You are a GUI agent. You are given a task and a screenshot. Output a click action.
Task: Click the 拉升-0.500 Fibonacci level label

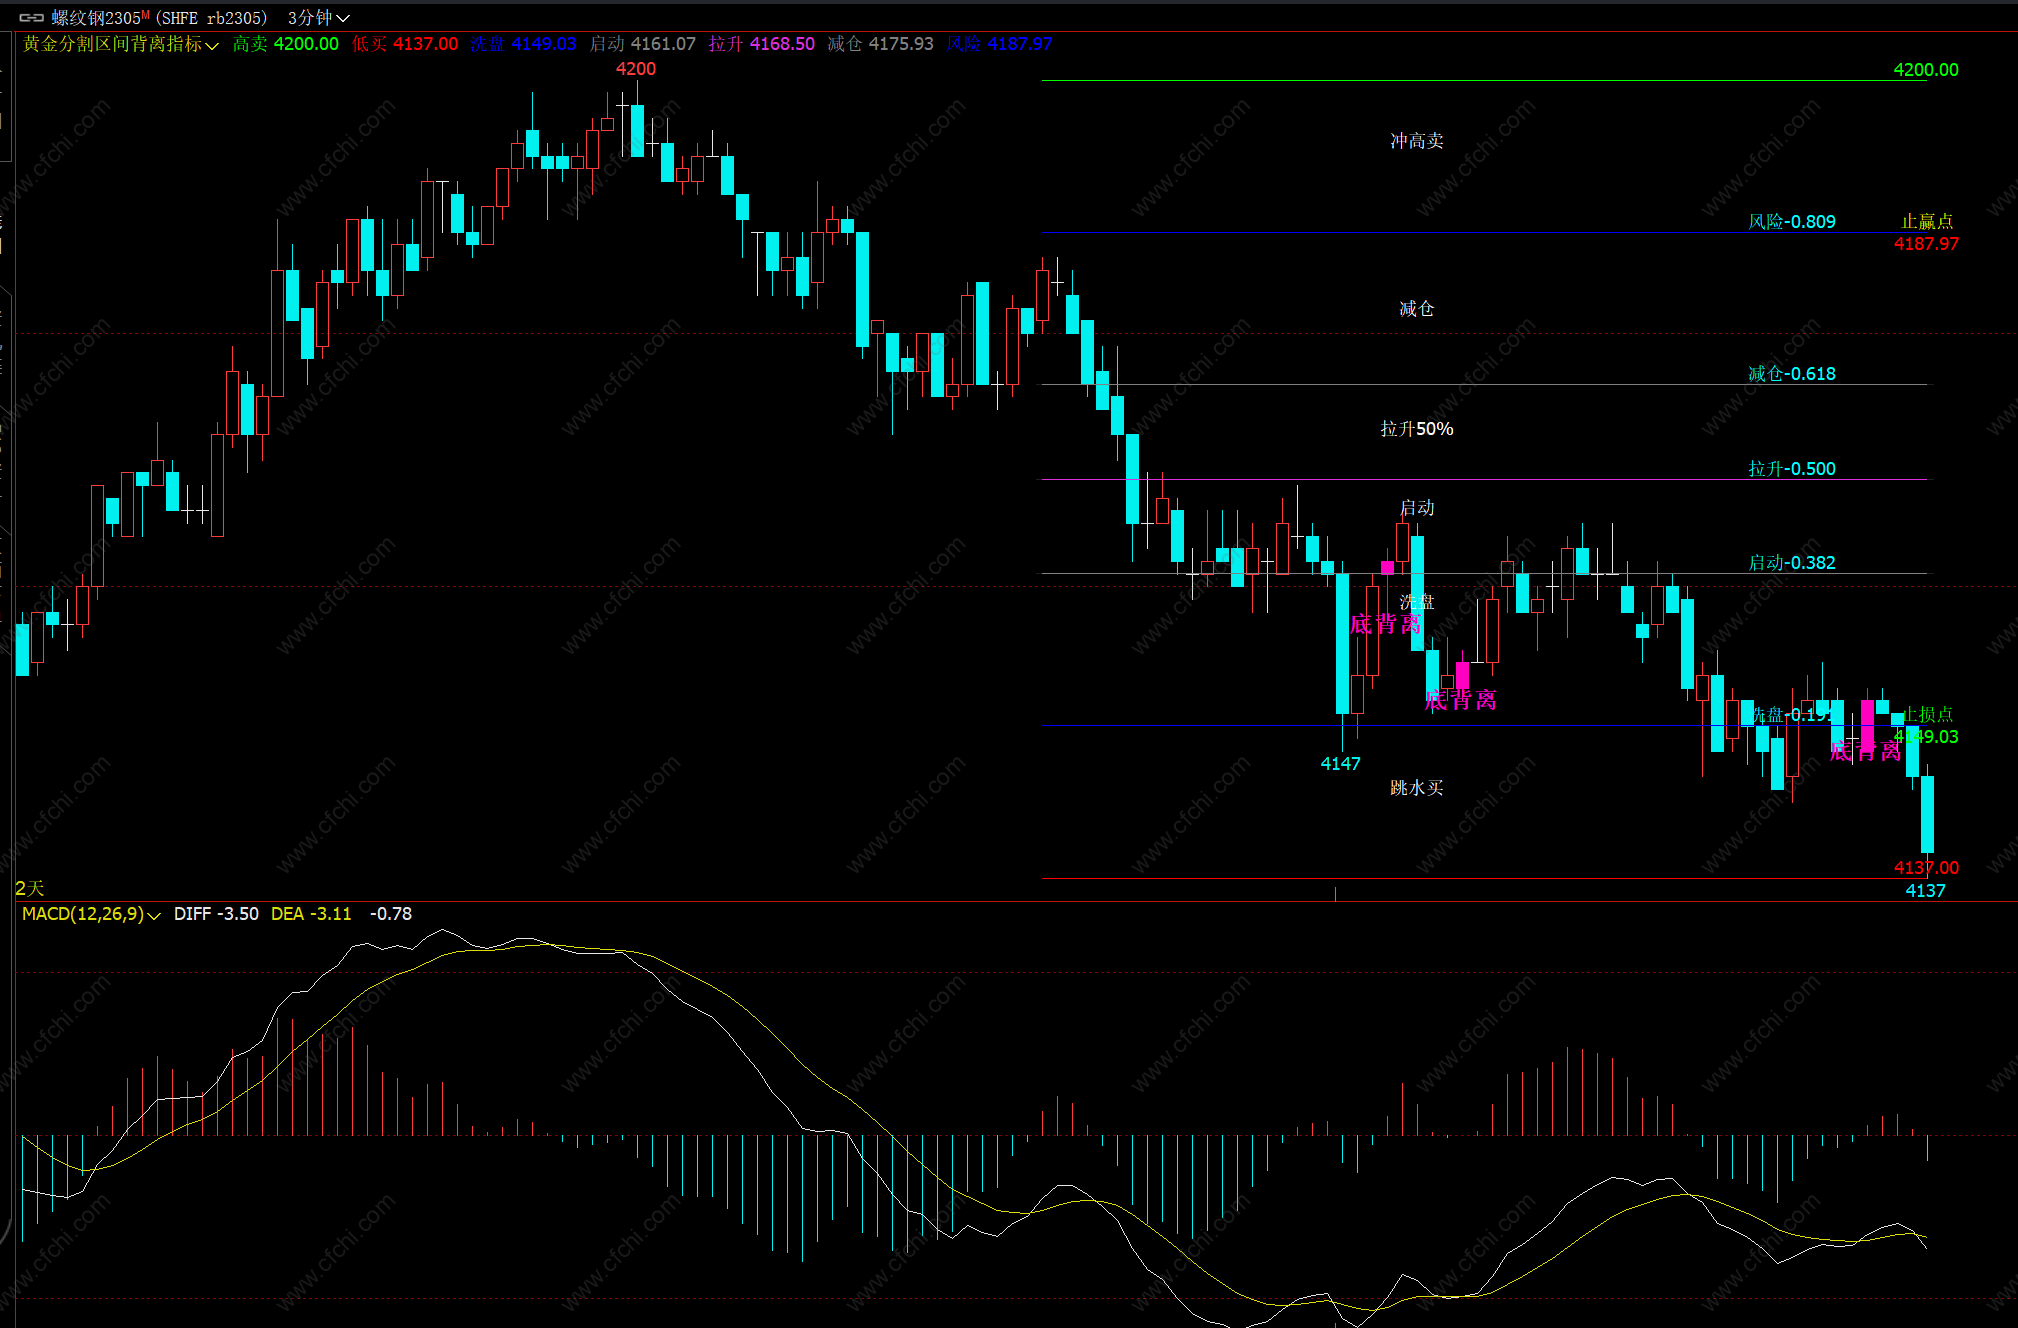[1791, 469]
